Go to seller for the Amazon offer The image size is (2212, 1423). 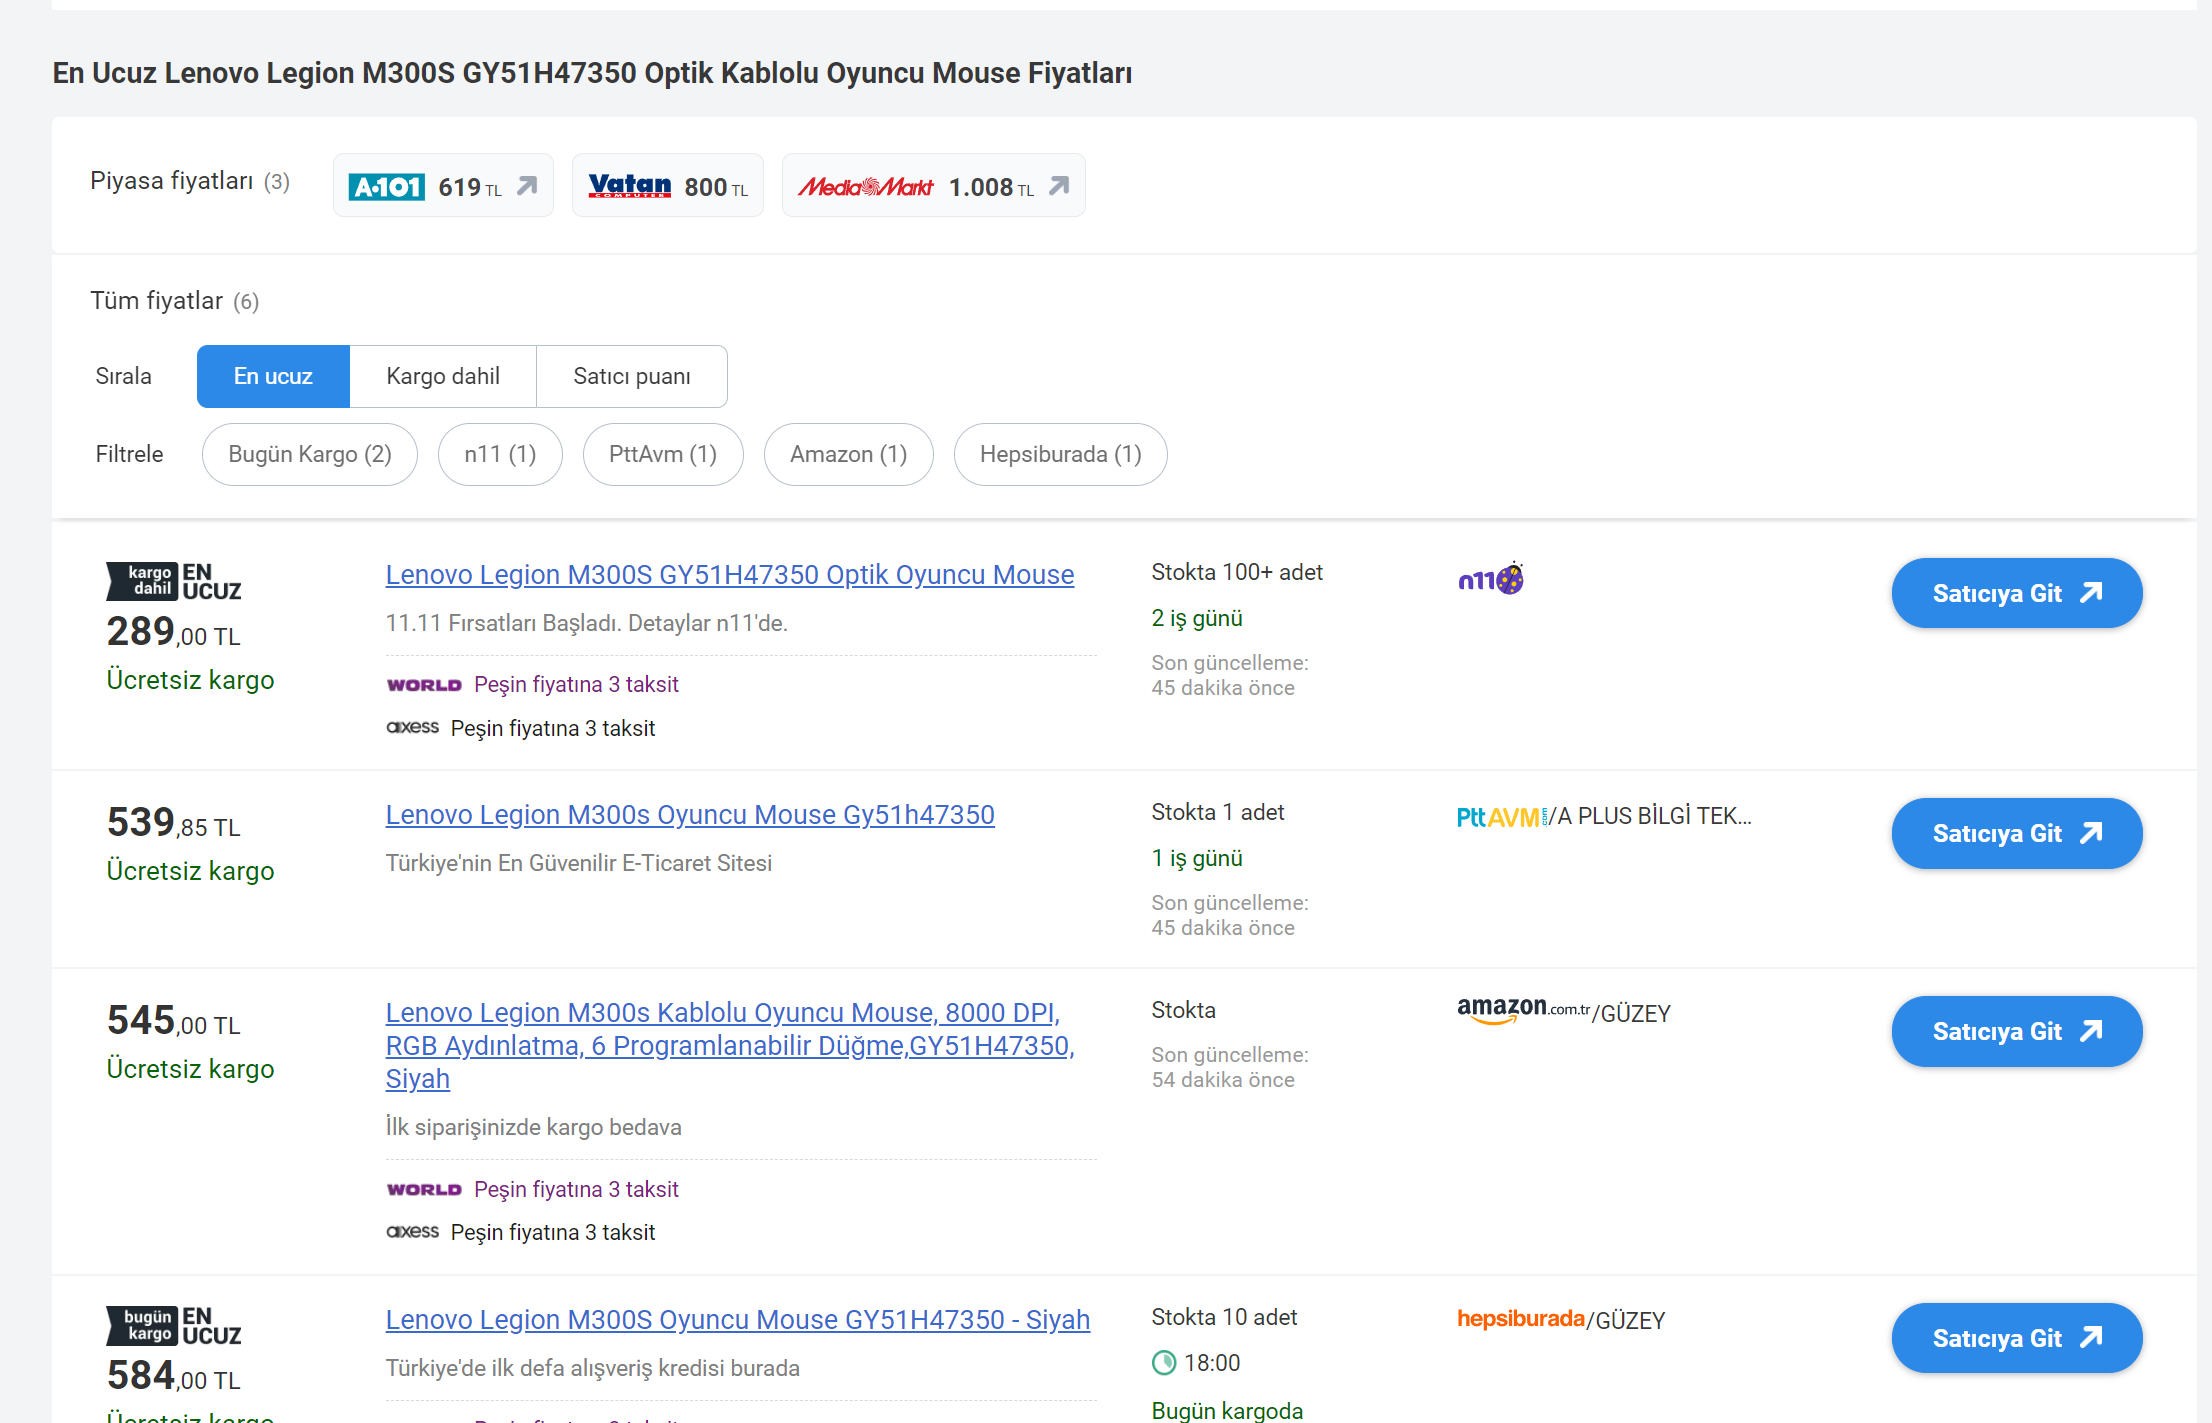coord(2017,1031)
